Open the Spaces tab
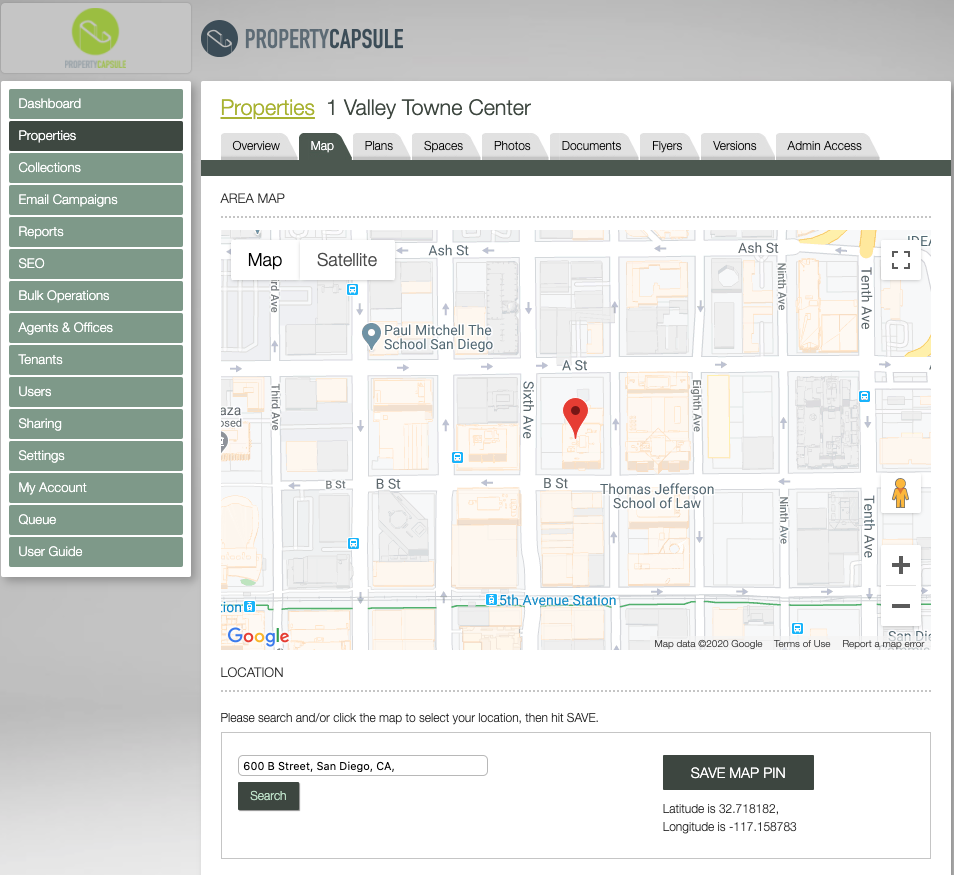 (x=443, y=146)
